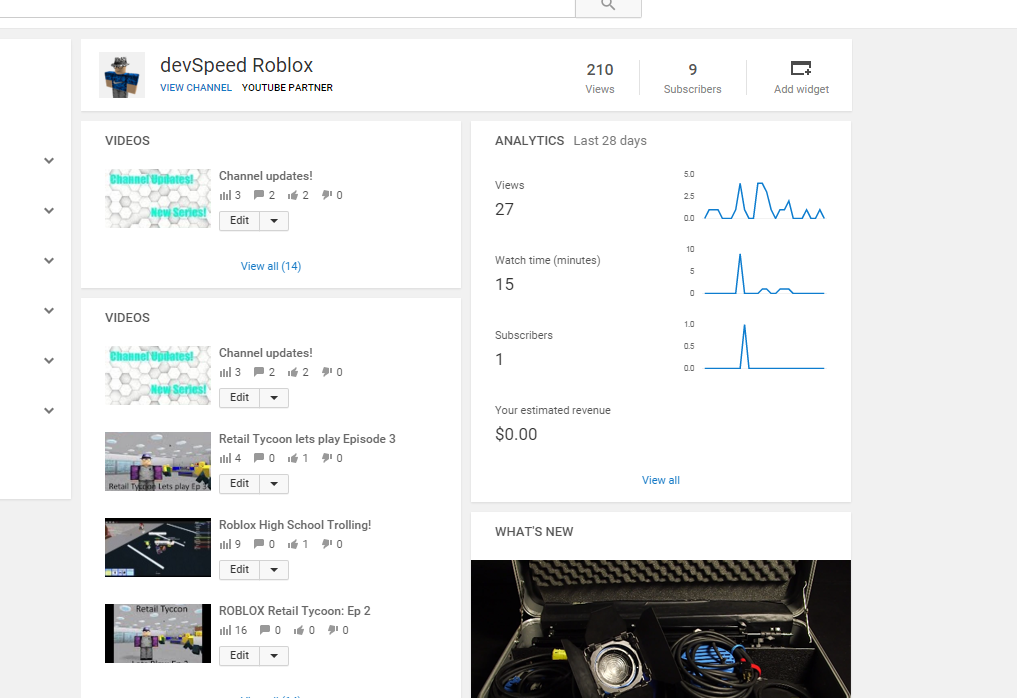Image resolution: width=1017 pixels, height=698 pixels.
Task: Click the What's New equipment case image
Action: point(661,629)
